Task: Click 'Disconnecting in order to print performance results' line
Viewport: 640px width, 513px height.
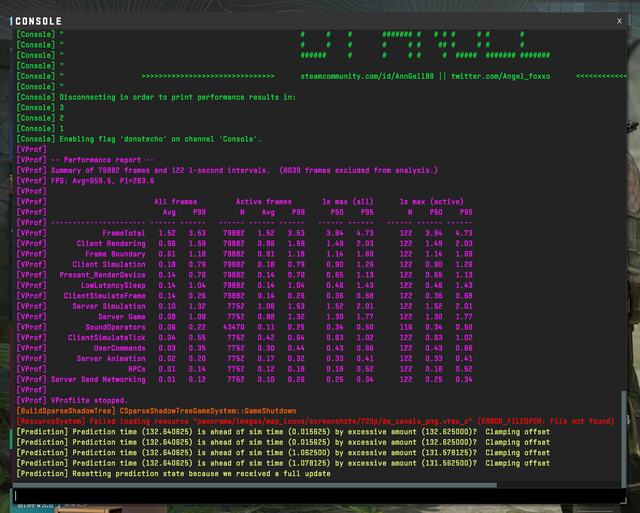Action: tap(156, 97)
